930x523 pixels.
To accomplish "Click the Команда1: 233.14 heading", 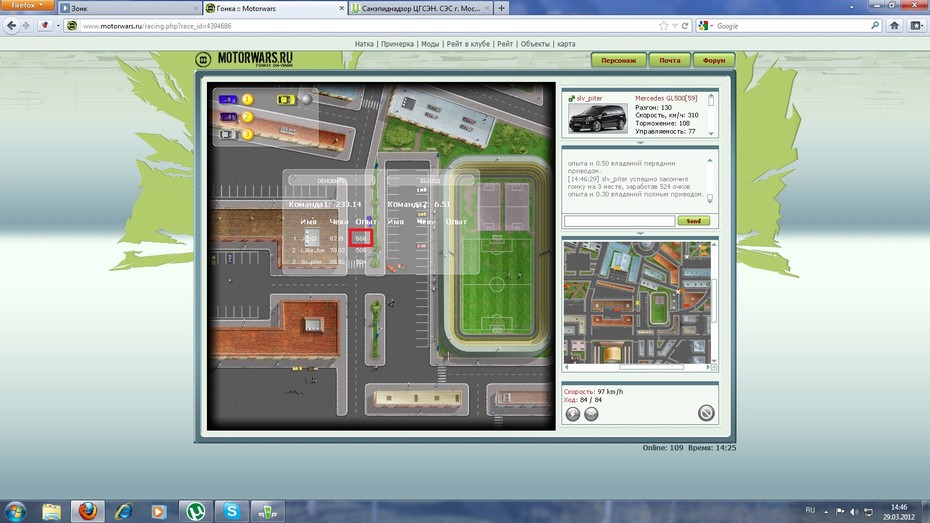I will tap(324, 204).
